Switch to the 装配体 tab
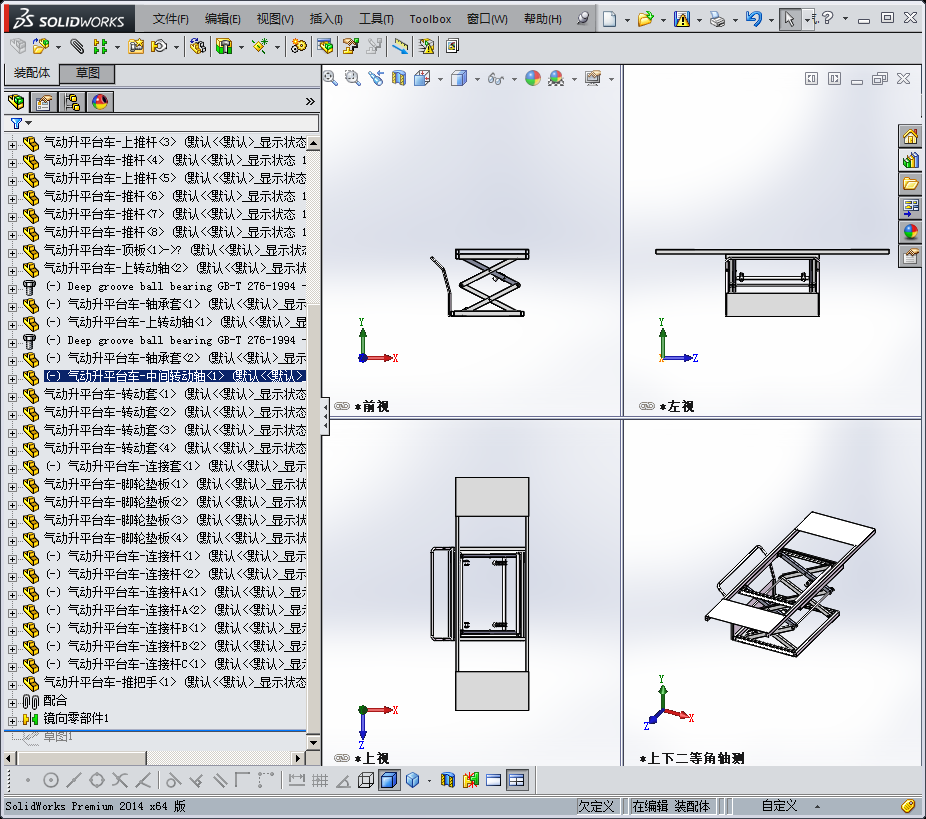Image resolution: width=926 pixels, height=819 pixels. click(x=32, y=73)
